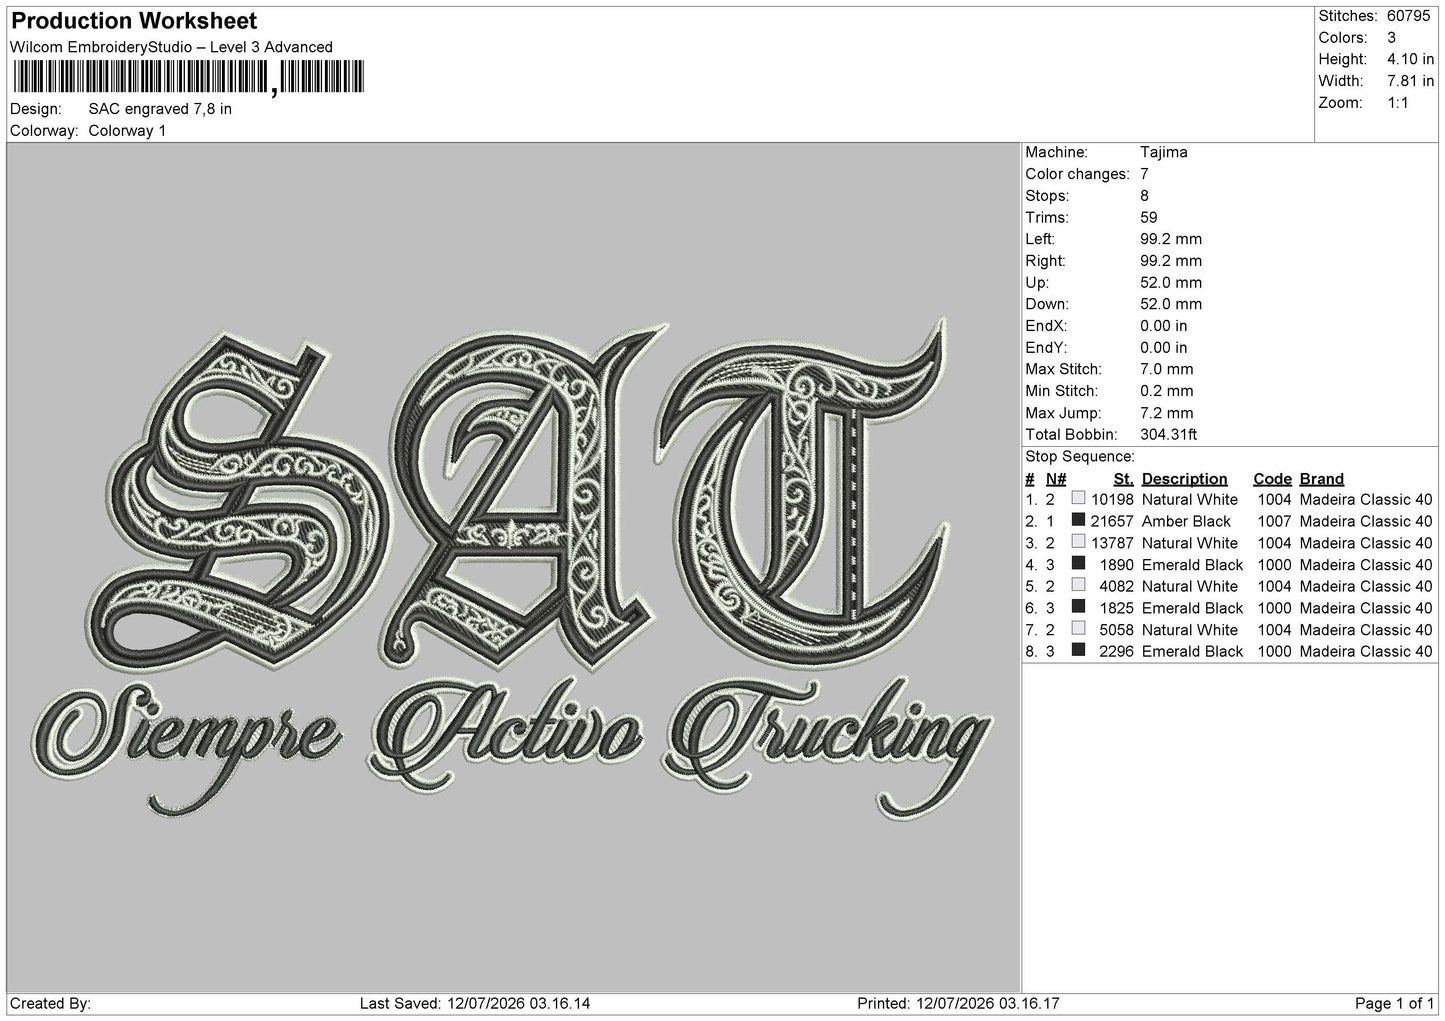Click stitch count 2296 in stop row 8
Screen dimensions: 1445x1021
(x=1118, y=651)
